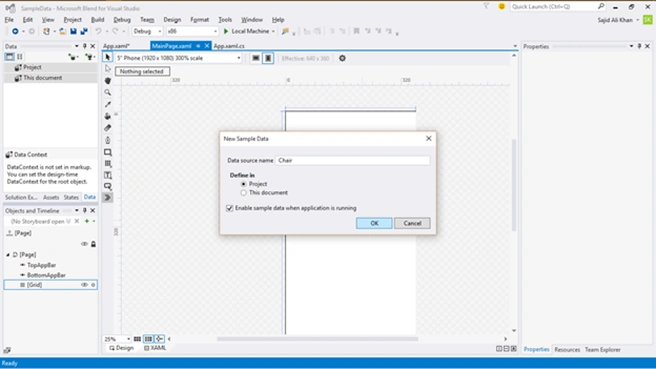Click the feedback smiley icon

pos(501,6)
